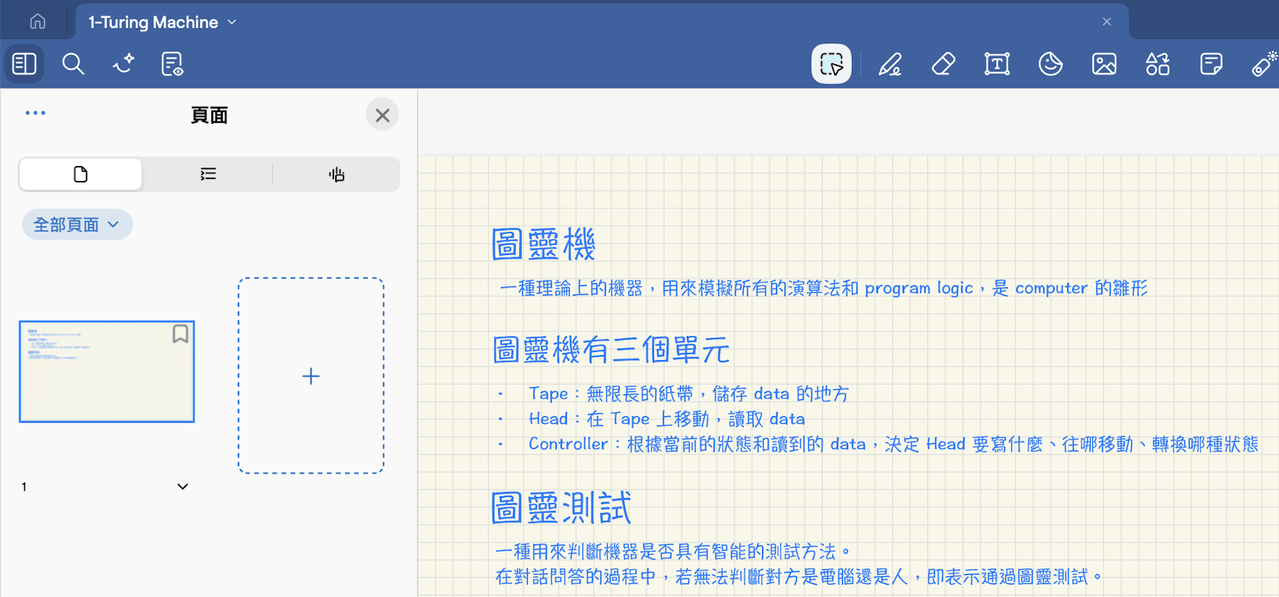Select the laser pointer tool
This screenshot has height=597, width=1279.
coord(1264,64)
